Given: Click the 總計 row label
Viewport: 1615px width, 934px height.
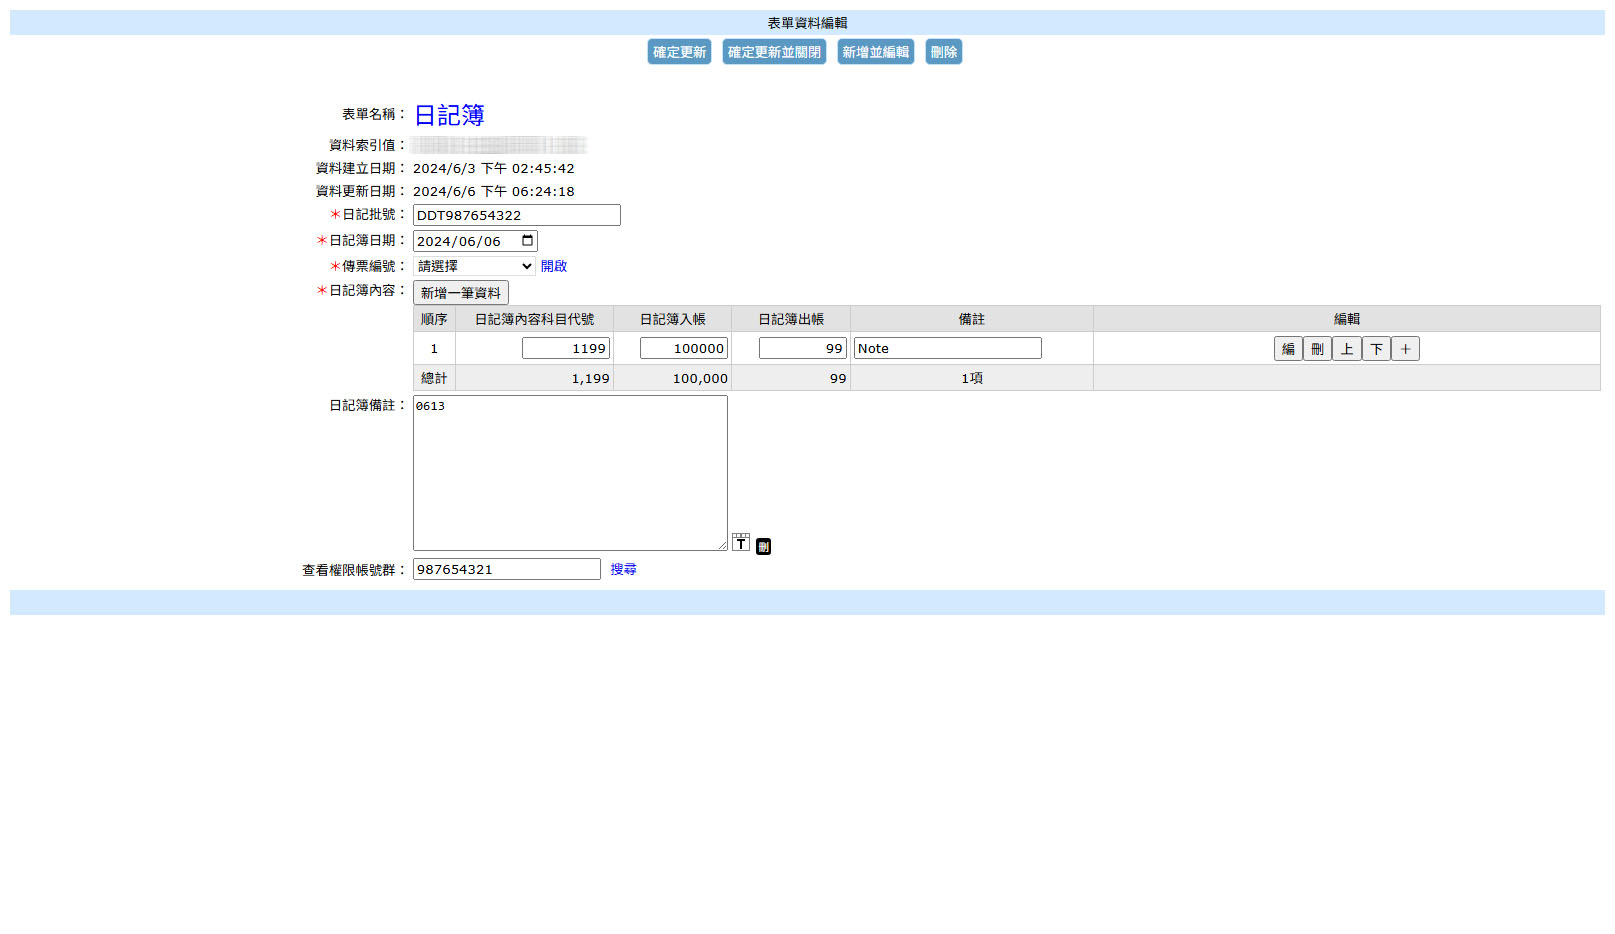Looking at the screenshot, I should [x=434, y=378].
